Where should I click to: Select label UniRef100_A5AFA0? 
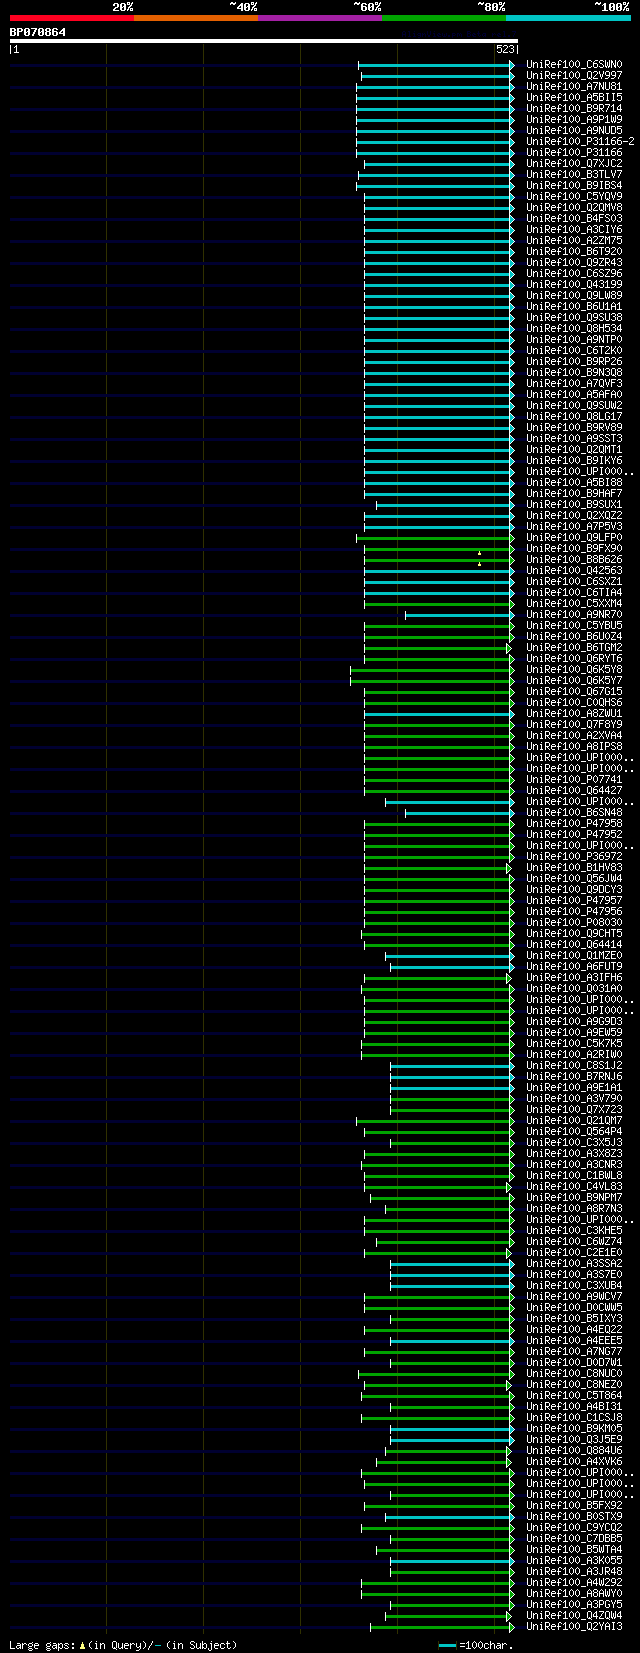tap(574, 395)
